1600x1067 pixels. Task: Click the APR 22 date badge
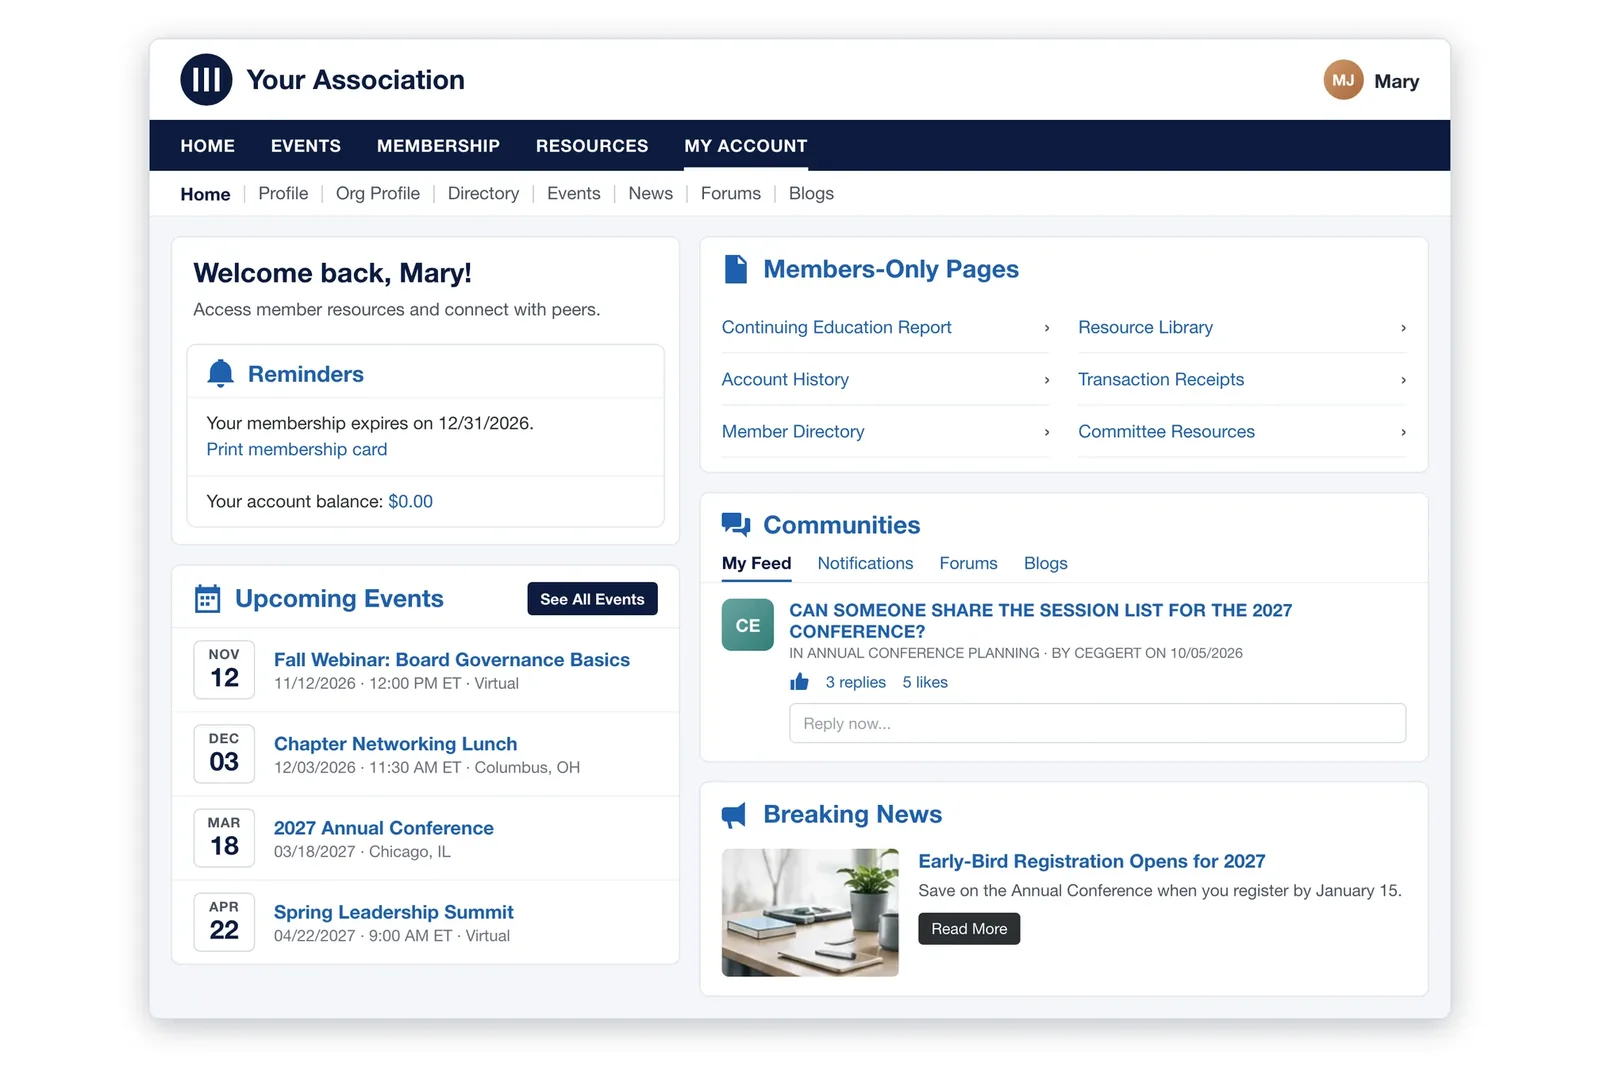pyautogui.click(x=224, y=921)
